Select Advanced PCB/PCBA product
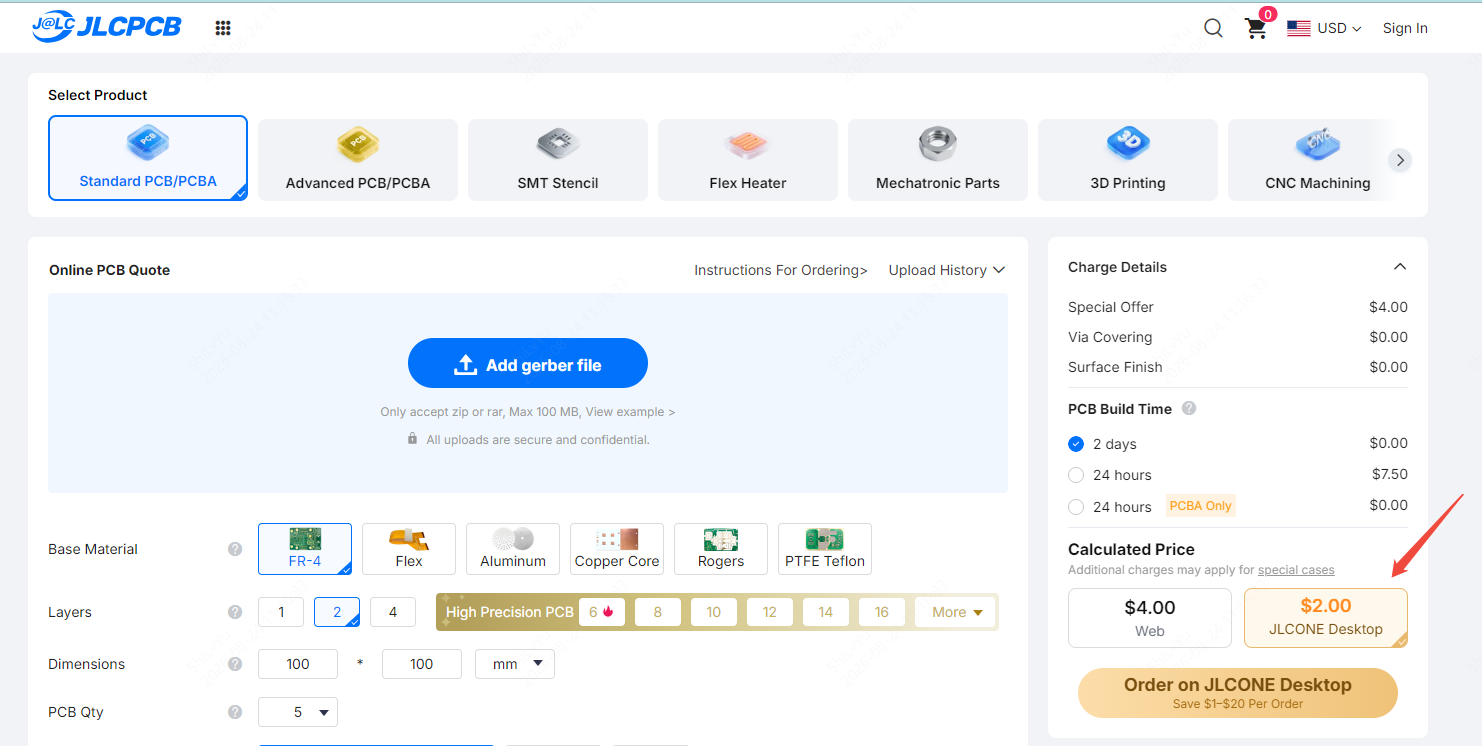This screenshot has width=1482, height=746. pyautogui.click(x=358, y=160)
